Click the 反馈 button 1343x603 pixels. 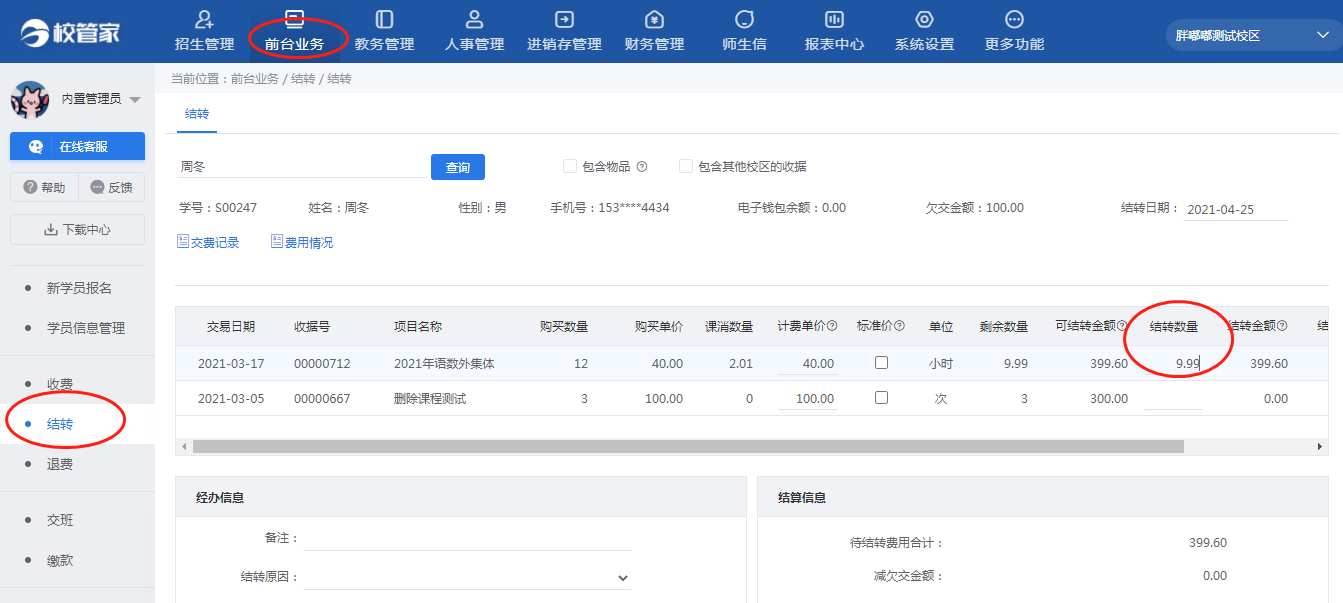point(111,187)
